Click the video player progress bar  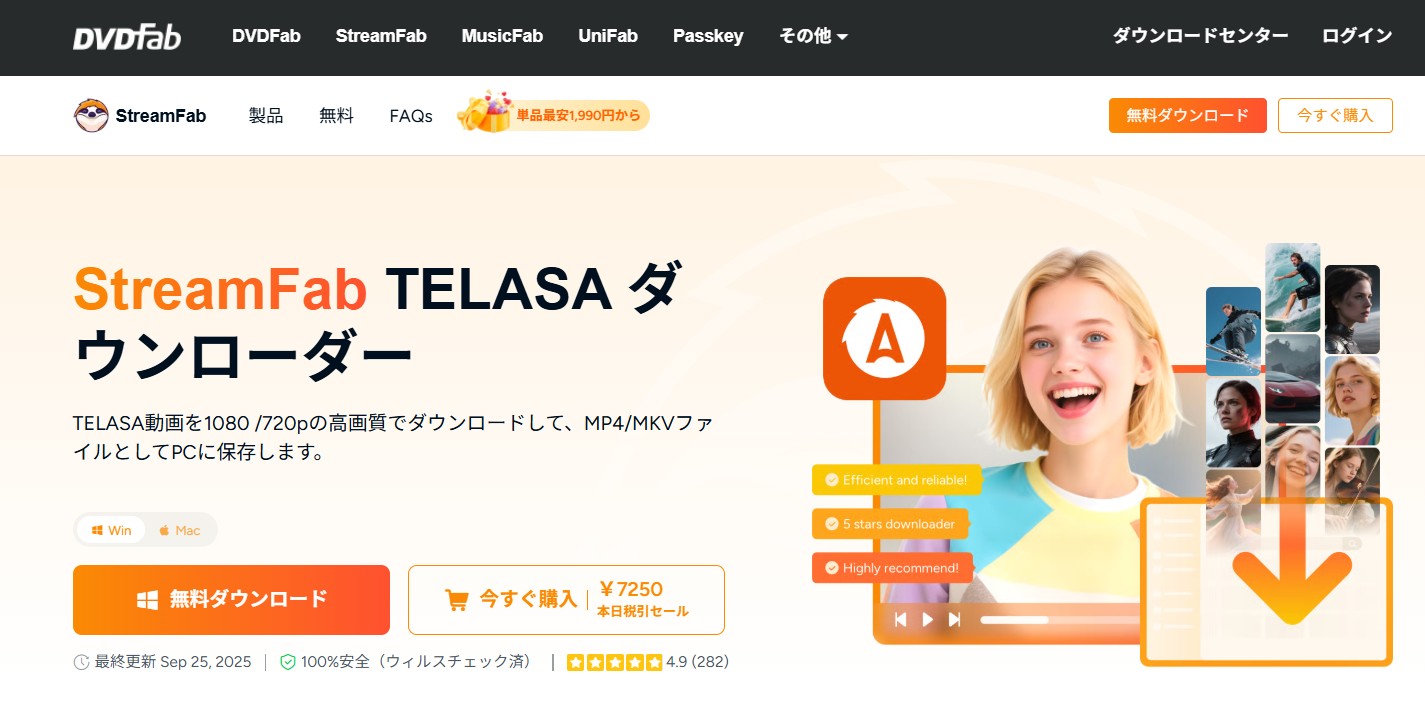pyautogui.click(x=1060, y=620)
